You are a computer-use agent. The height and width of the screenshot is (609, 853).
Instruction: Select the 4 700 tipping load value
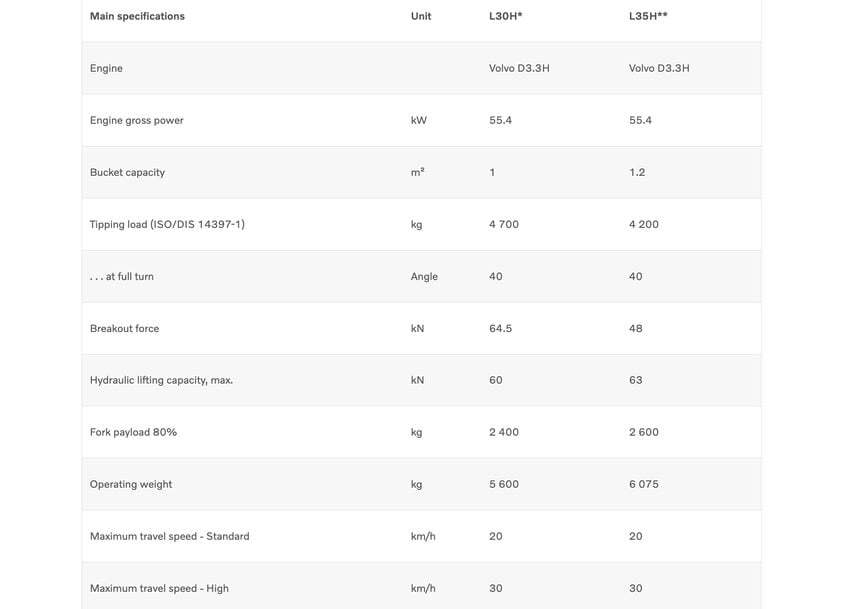(504, 224)
